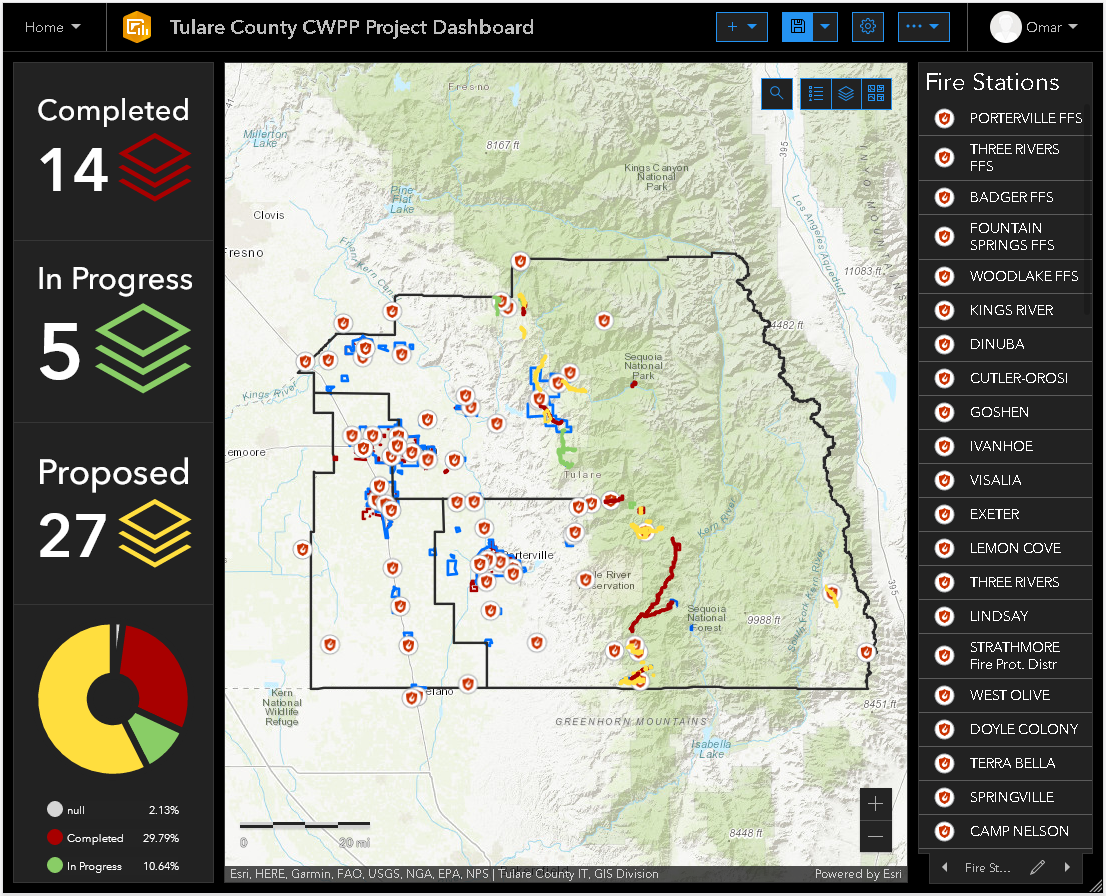
Task: Select BADGER FFS station row
Action: [x=1005, y=198]
